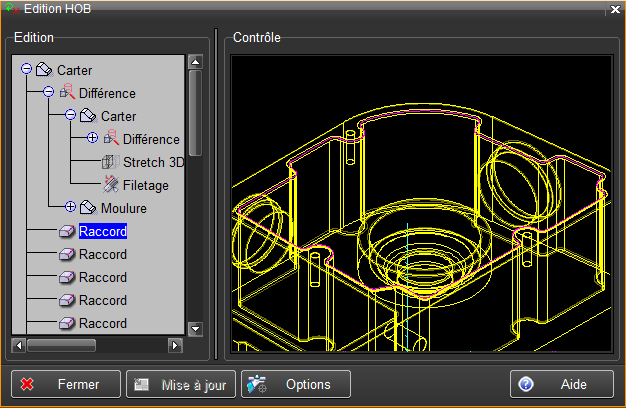
Task: Select the last visible Raccord item
Action: pos(102,323)
